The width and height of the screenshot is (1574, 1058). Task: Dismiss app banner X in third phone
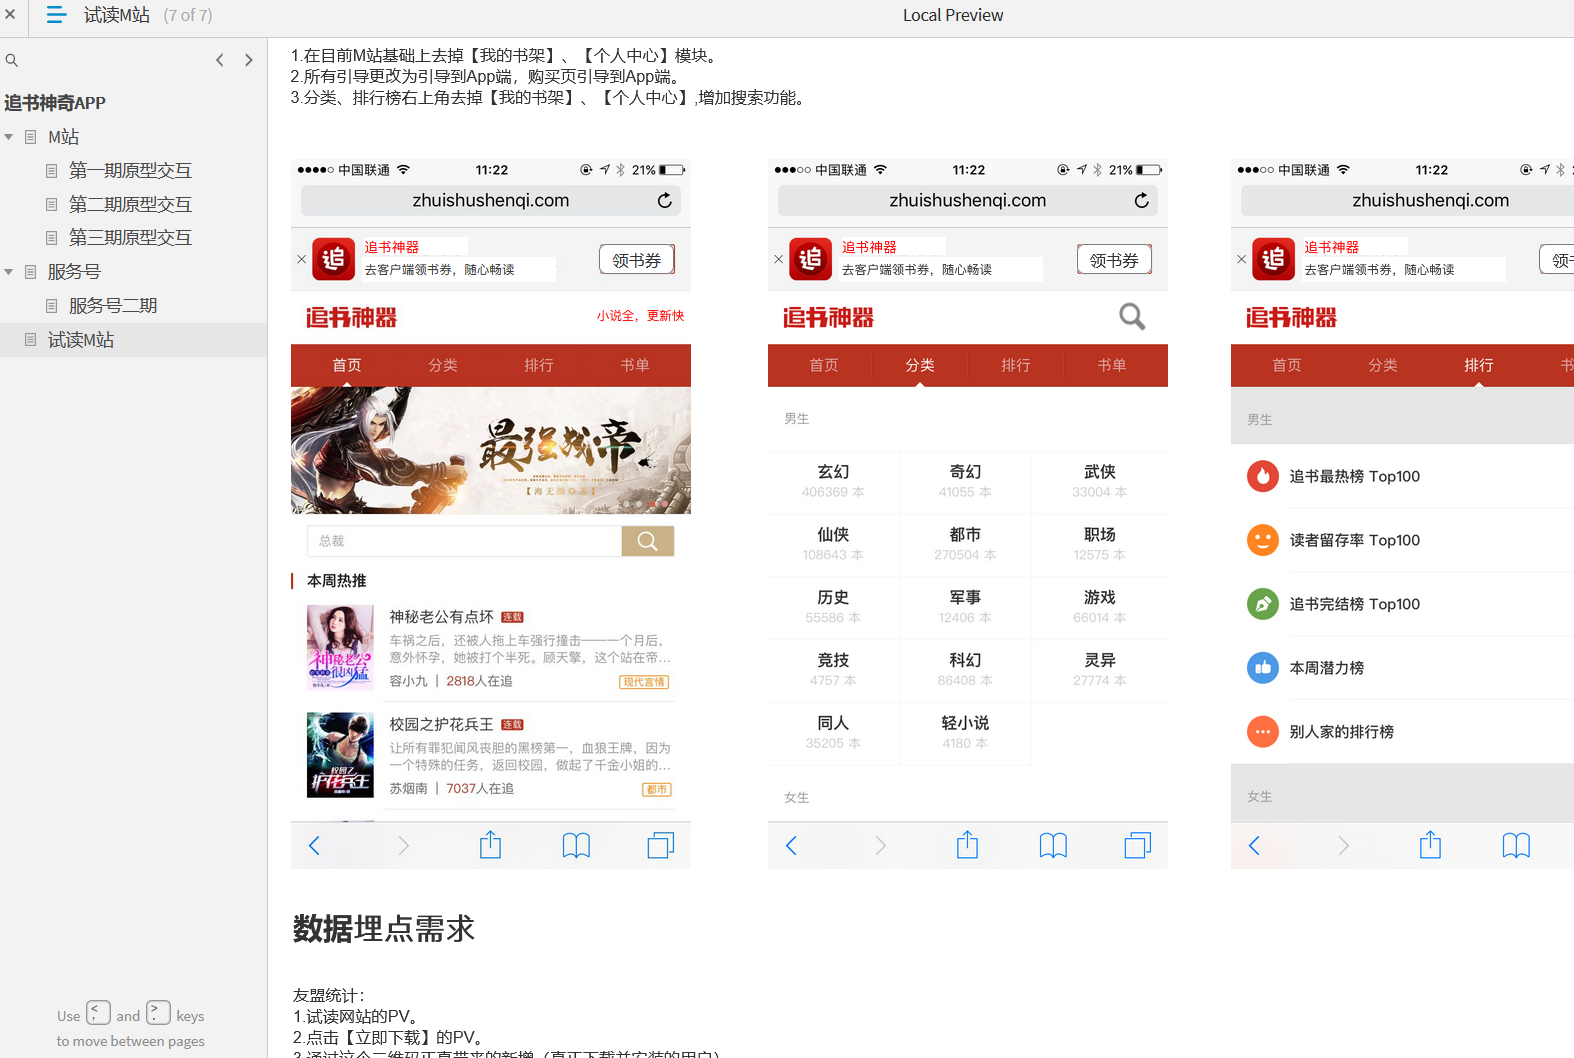coord(1241,259)
